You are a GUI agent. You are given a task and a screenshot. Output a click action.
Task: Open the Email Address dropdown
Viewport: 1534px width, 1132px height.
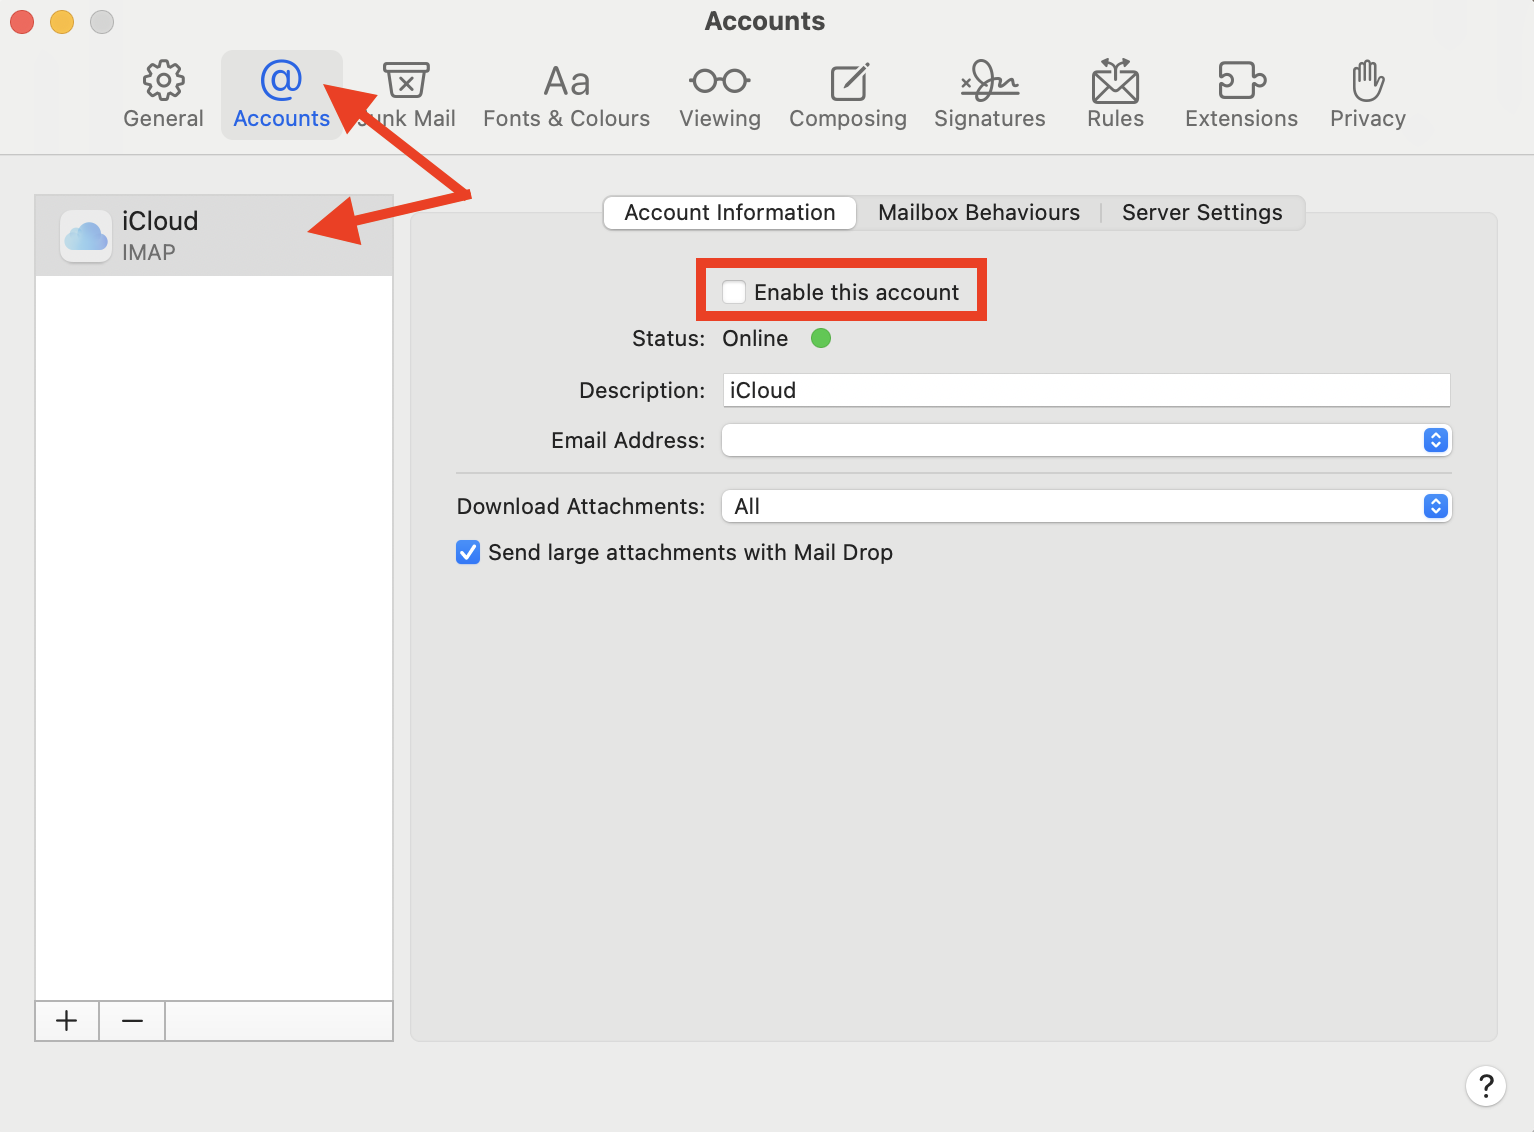pyautogui.click(x=1435, y=440)
